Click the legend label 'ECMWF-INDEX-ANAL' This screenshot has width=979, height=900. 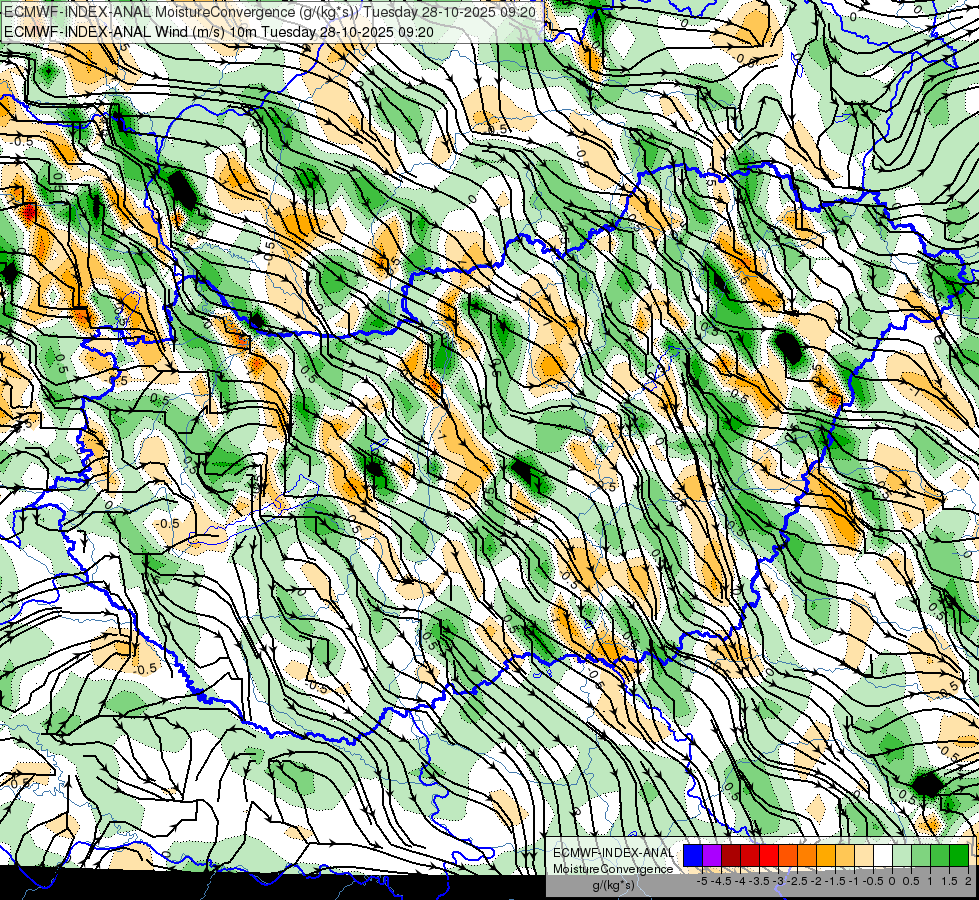click(613, 853)
